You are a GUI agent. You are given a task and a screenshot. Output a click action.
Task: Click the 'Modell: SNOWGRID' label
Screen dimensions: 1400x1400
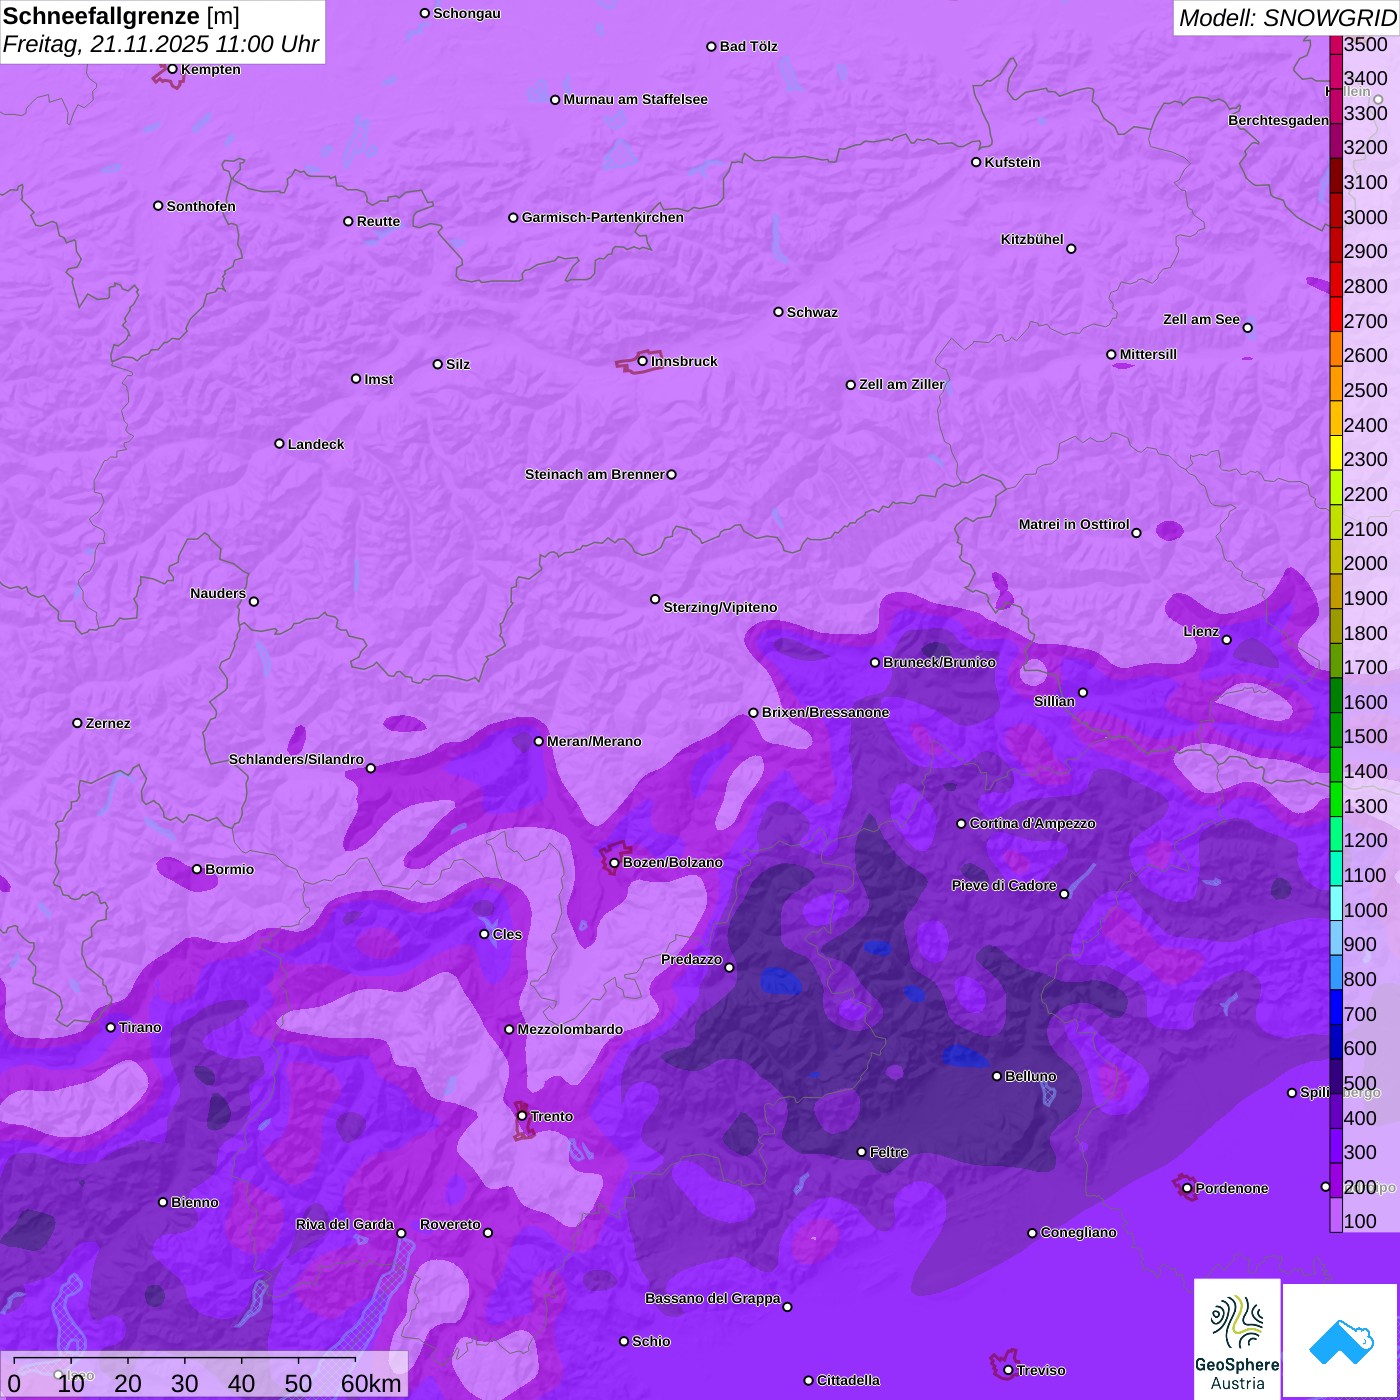click(1287, 18)
